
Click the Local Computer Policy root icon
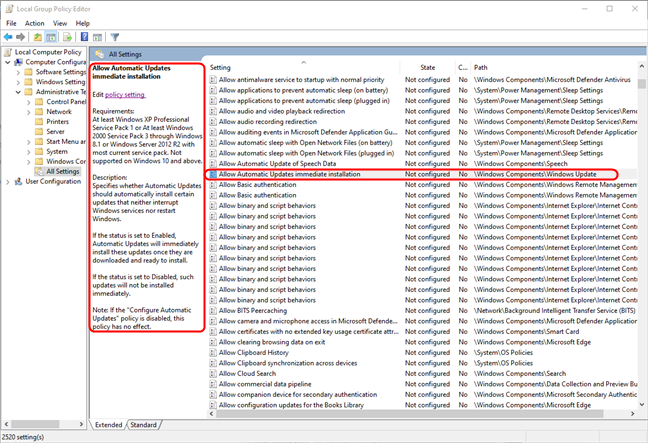(8, 52)
